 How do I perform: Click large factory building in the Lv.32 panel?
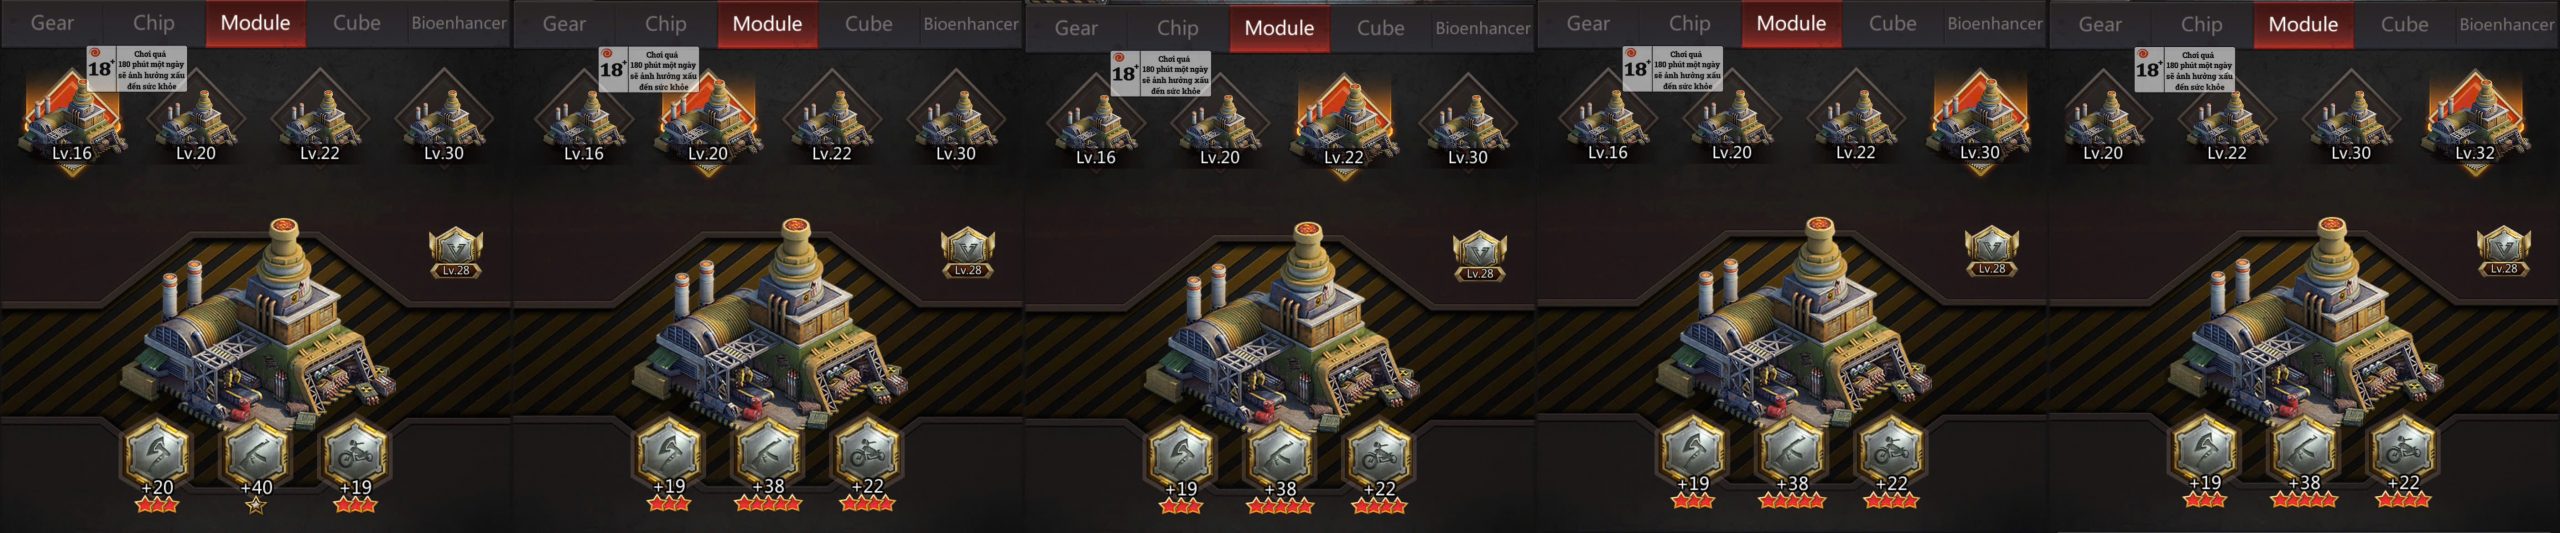[2306, 320]
